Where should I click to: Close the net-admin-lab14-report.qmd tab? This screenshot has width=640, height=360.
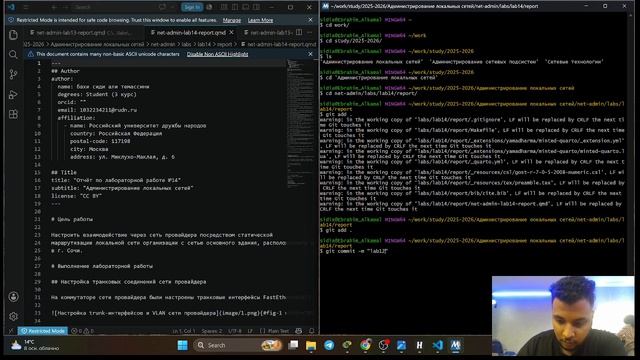231,32
